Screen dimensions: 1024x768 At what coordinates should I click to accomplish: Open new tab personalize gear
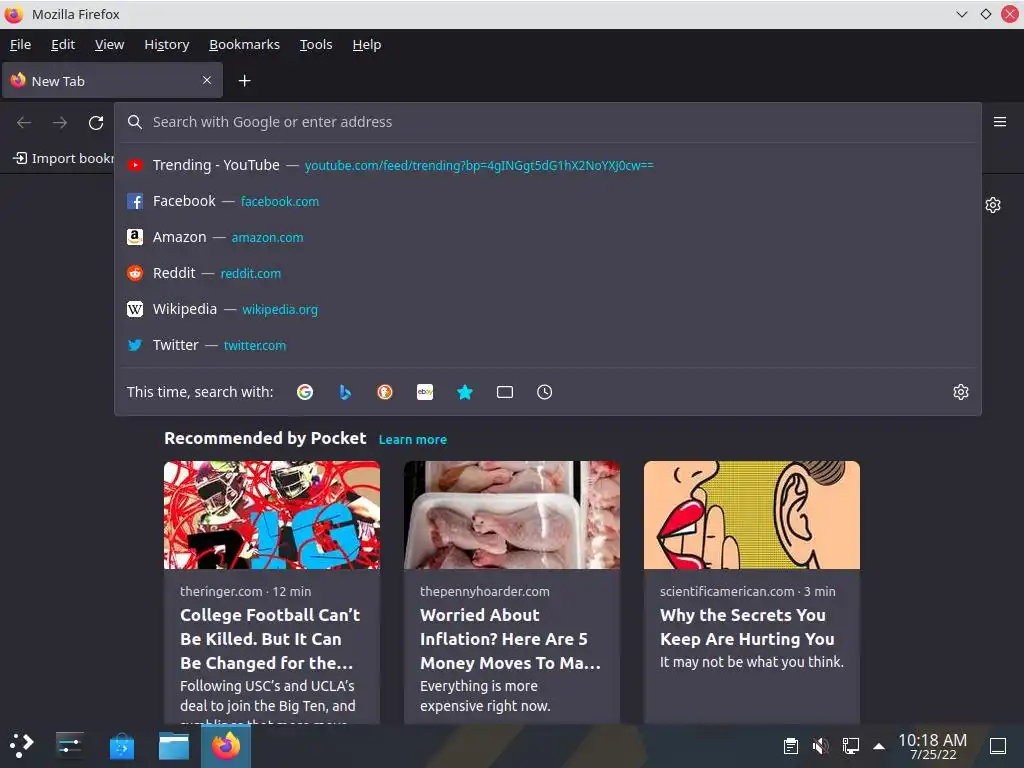pyautogui.click(x=993, y=205)
